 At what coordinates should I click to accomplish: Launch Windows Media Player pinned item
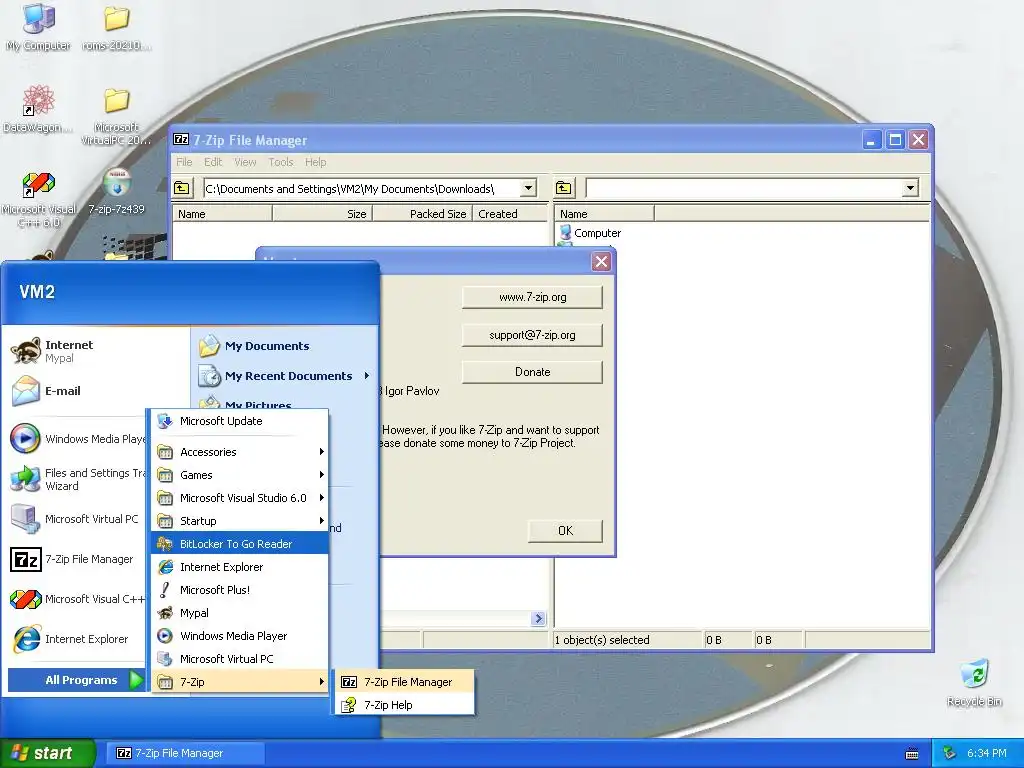pos(77,439)
